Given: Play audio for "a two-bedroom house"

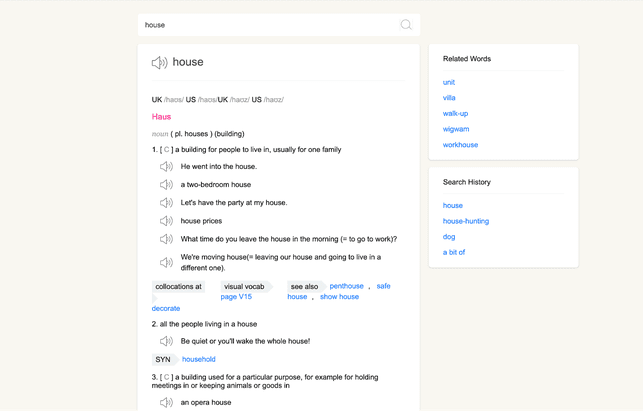Looking at the screenshot, I should [166, 185].
